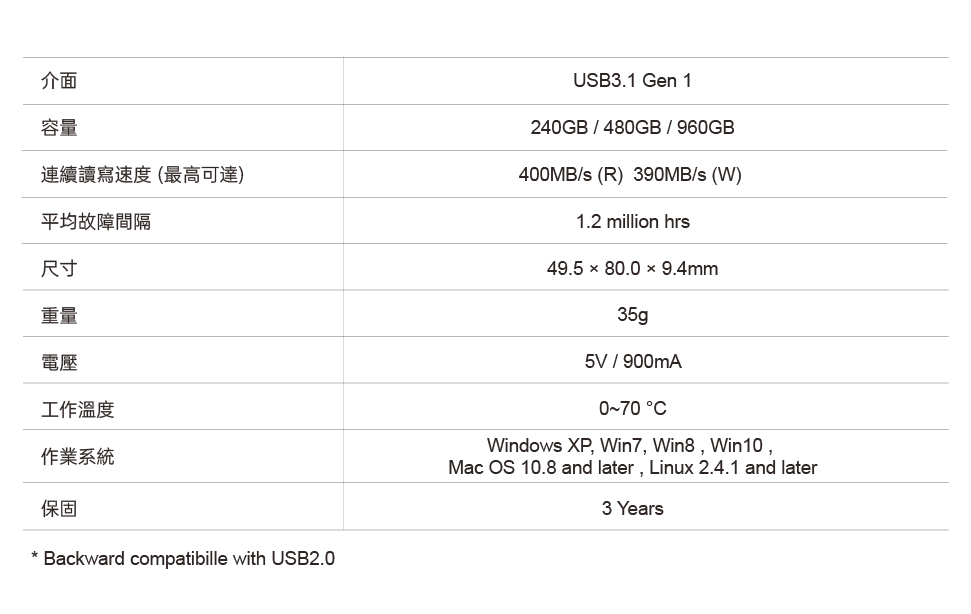
Task: Click the 介面 row label
Action: [59, 81]
